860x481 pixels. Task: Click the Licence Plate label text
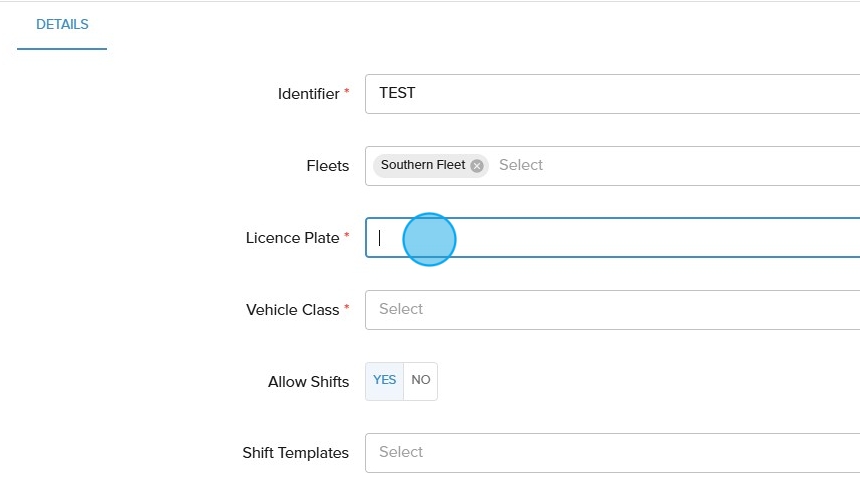tap(292, 238)
